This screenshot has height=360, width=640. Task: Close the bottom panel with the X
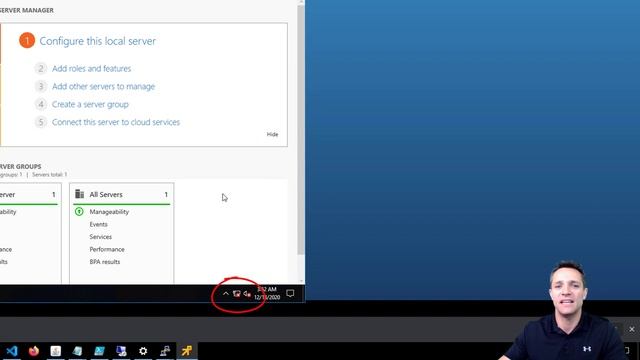[631, 329]
